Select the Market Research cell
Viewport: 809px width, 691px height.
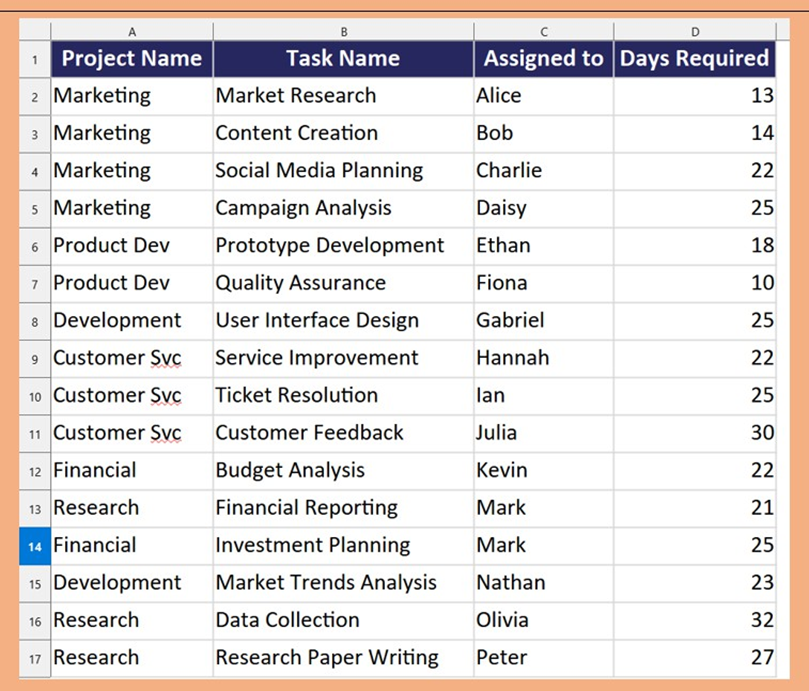pyautogui.click(x=344, y=96)
